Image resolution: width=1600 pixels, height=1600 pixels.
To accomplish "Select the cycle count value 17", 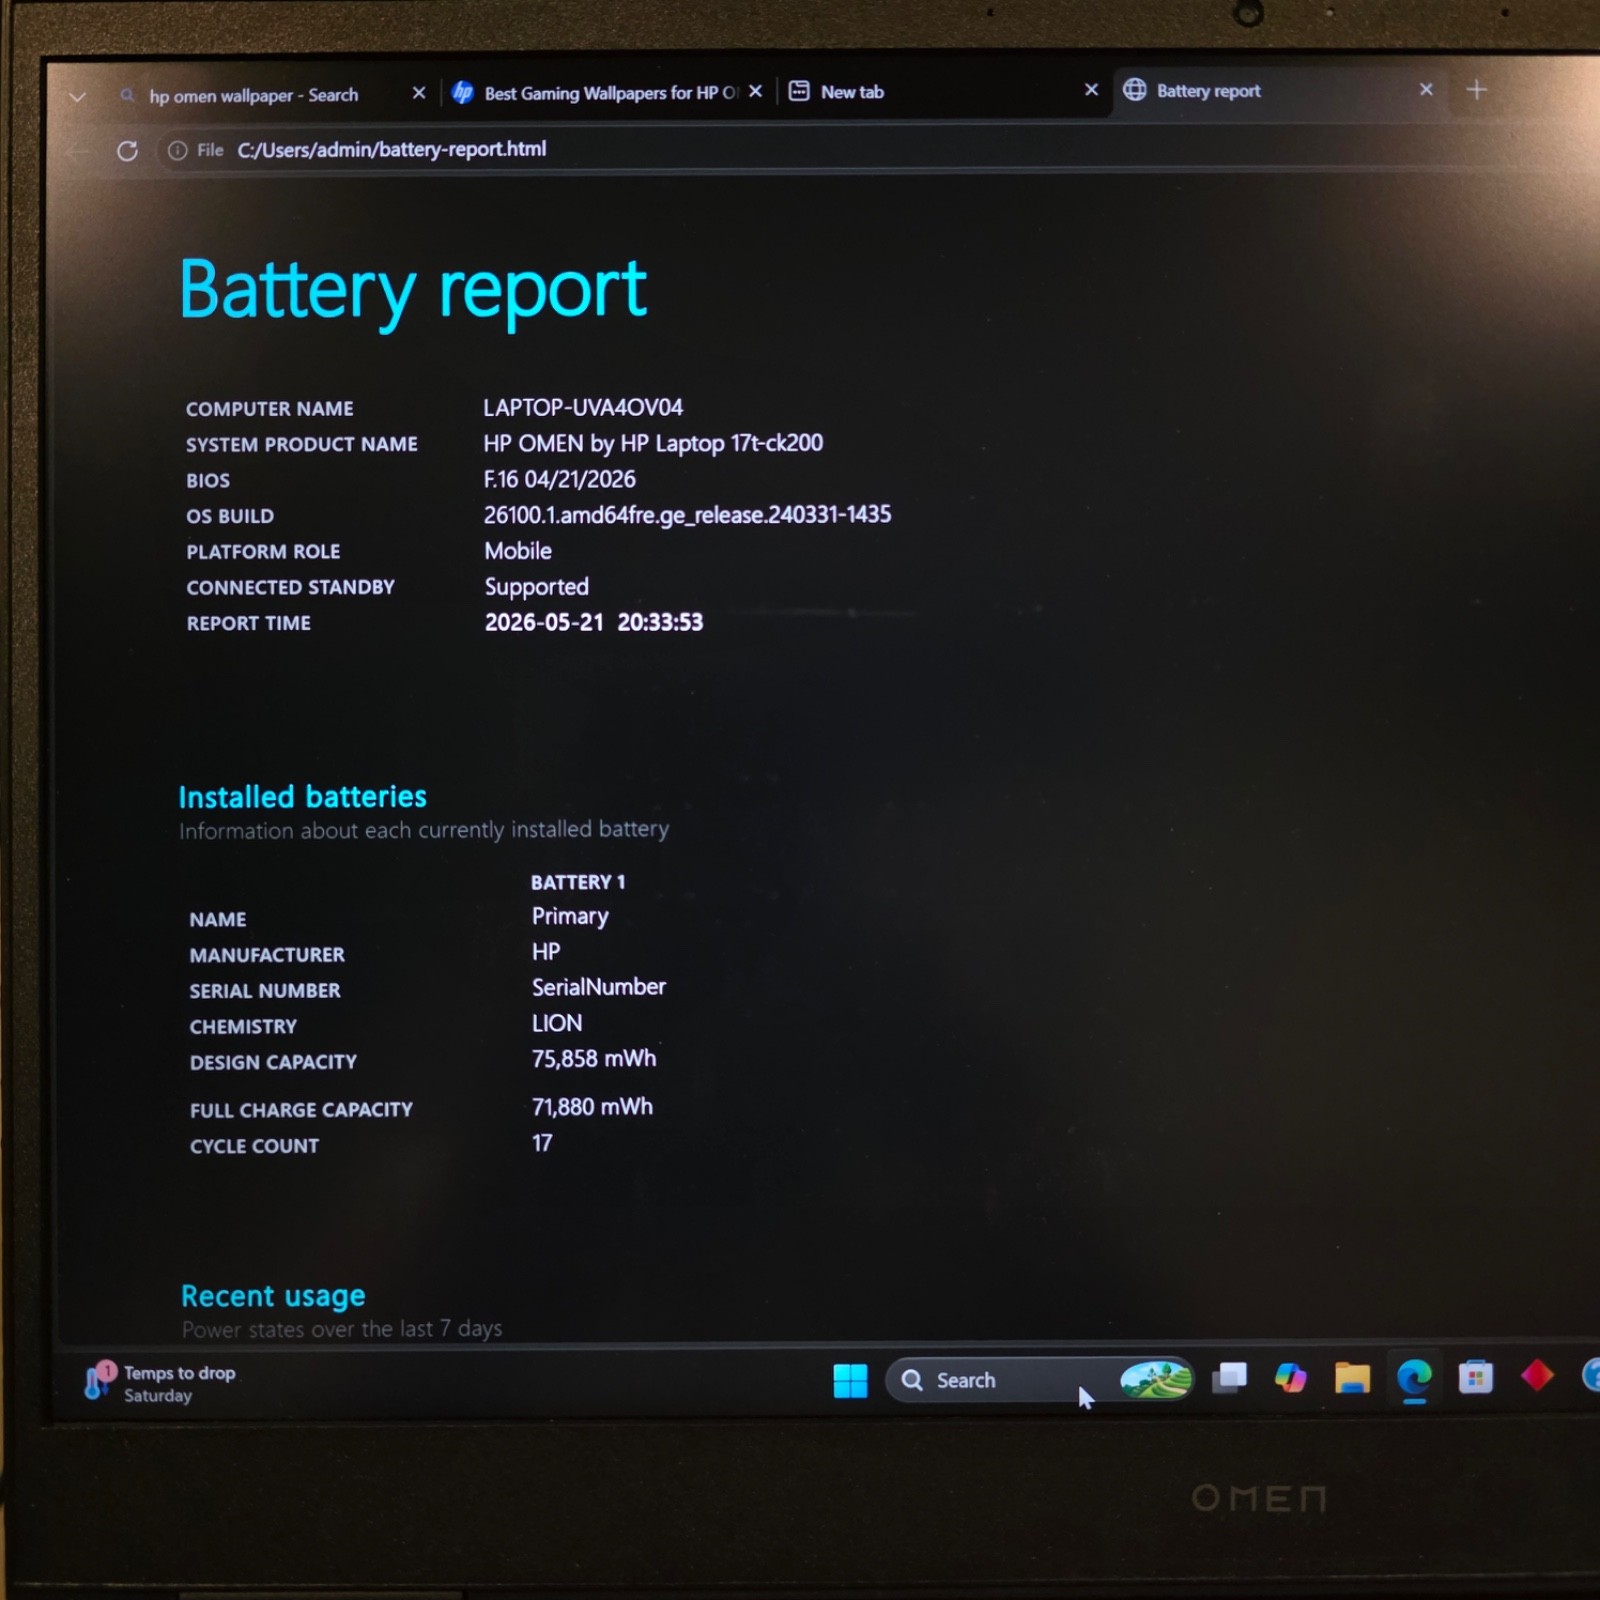I will (542, 1143).
